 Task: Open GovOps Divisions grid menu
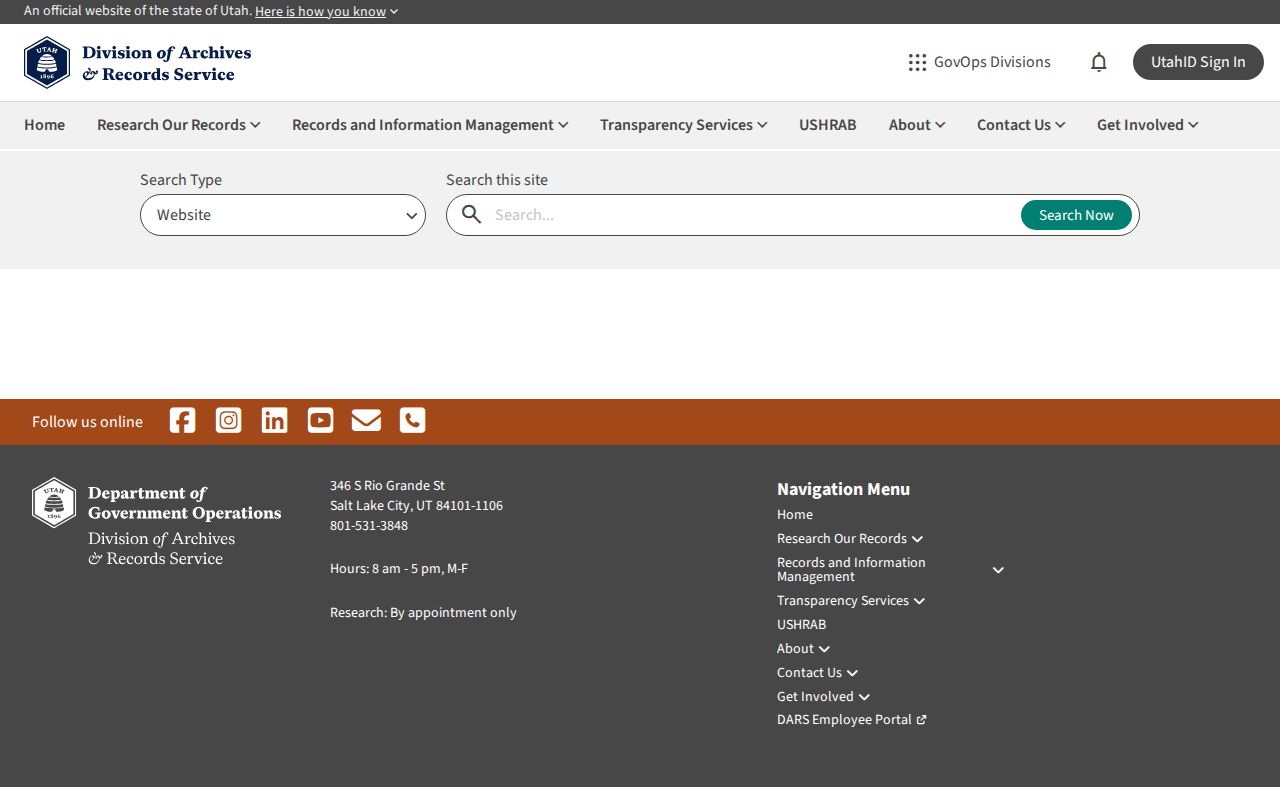tap(979, 62)
